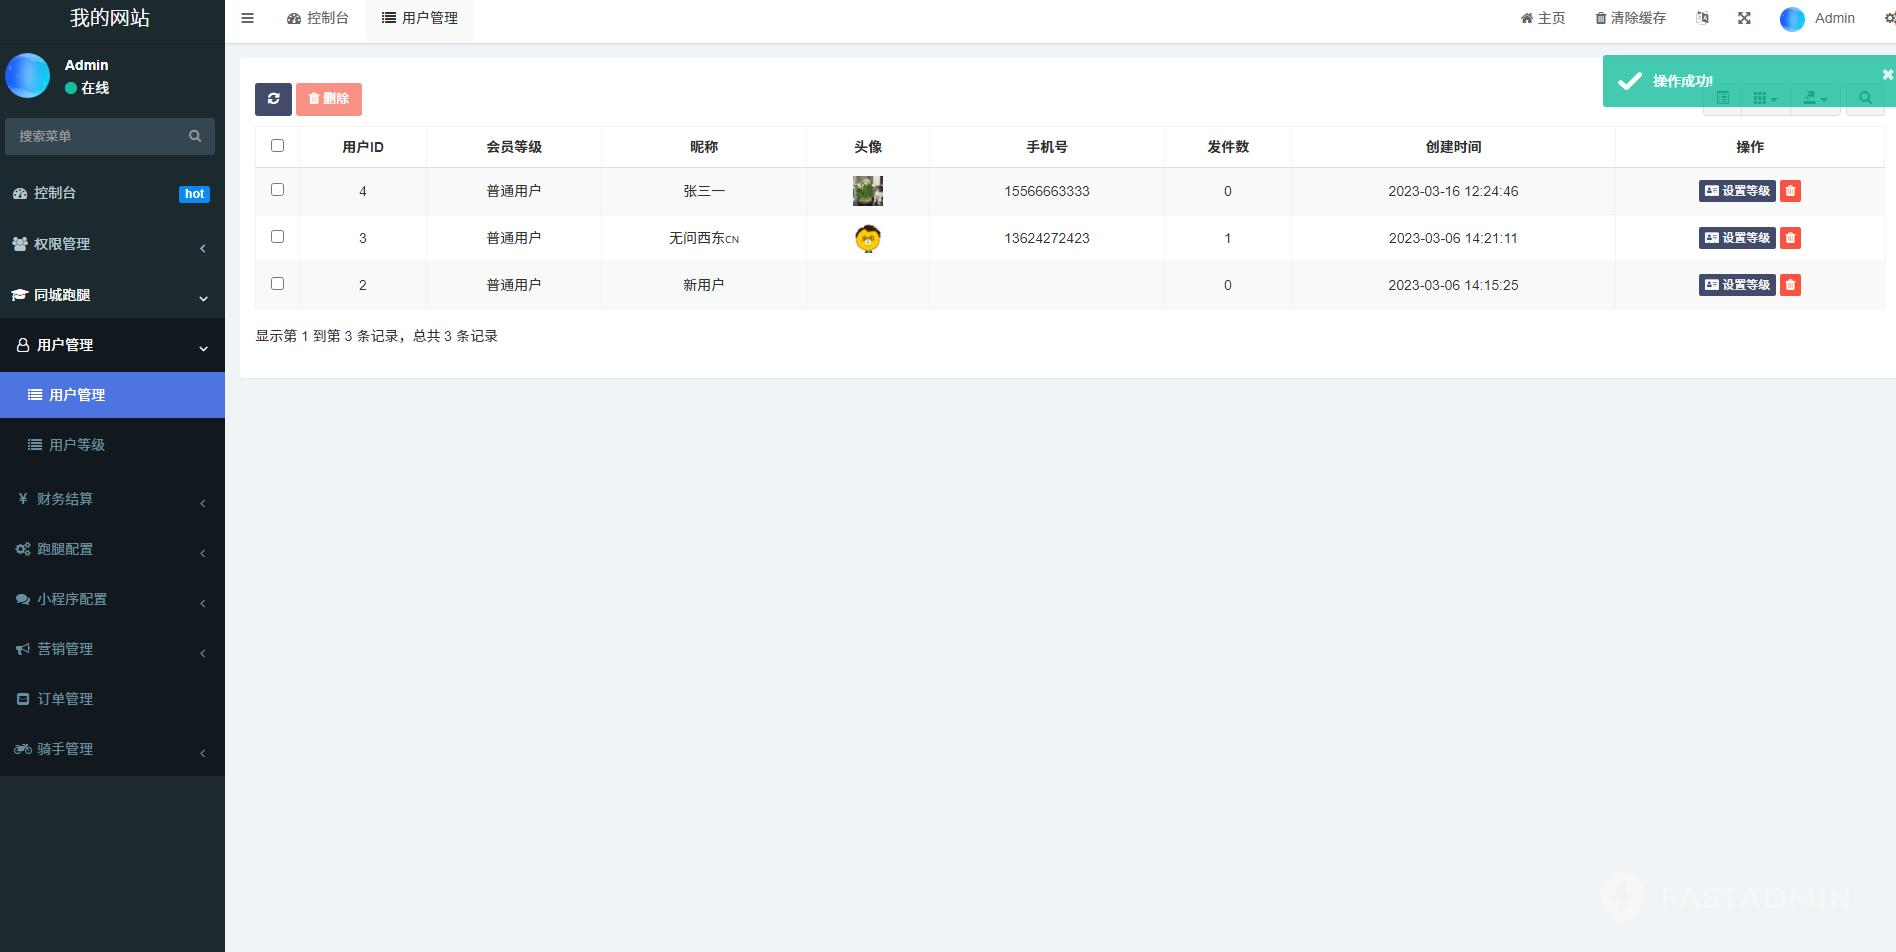Enter fullscreen mode via expand icon
1896x952 pixels.
[1744, 18]
